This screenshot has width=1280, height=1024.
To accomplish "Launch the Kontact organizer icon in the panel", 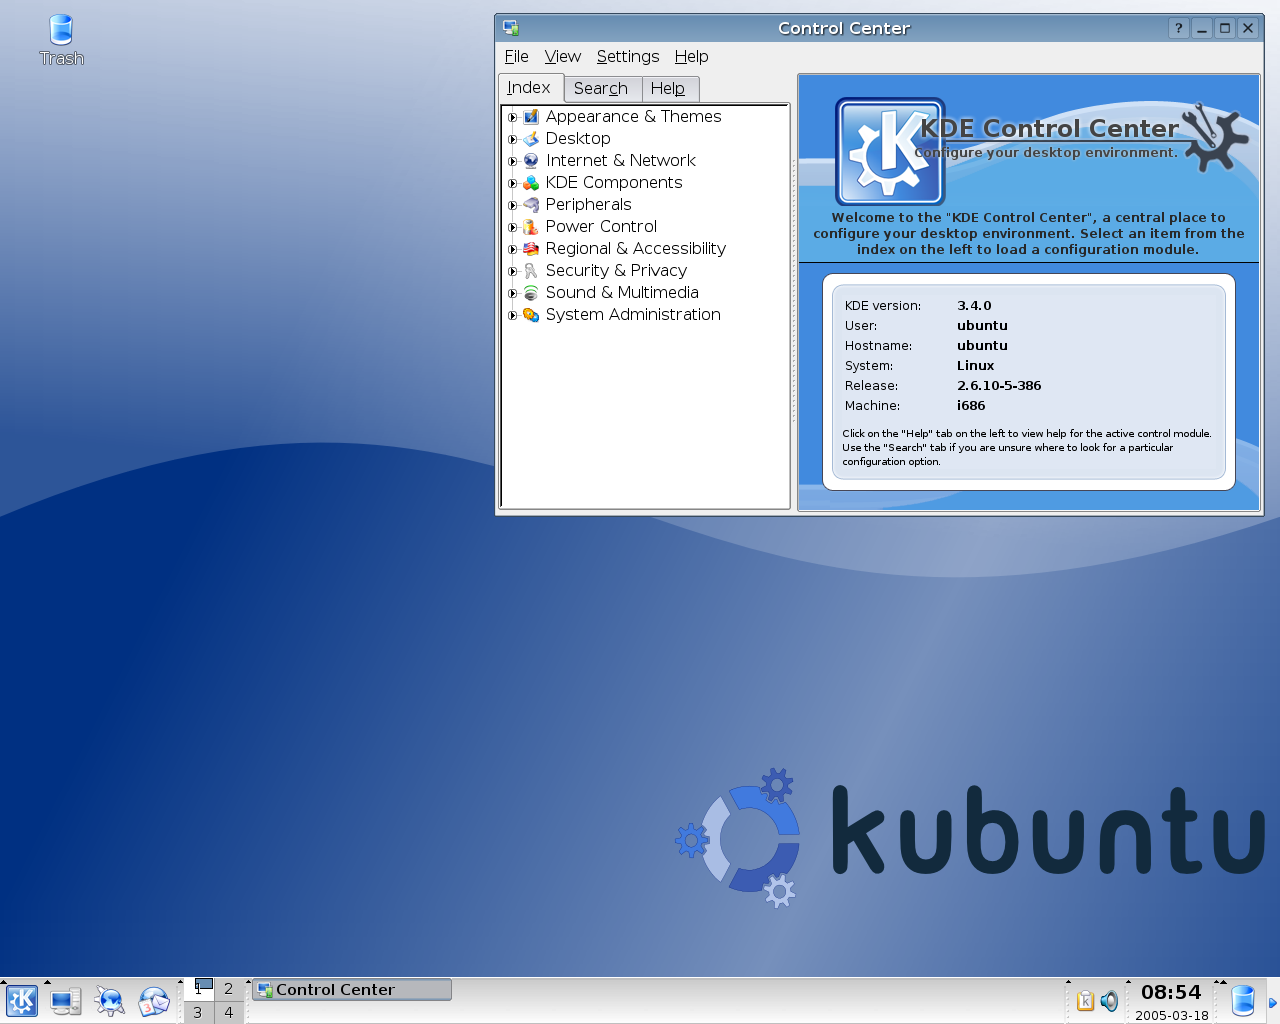I will tap(154, 1001).
